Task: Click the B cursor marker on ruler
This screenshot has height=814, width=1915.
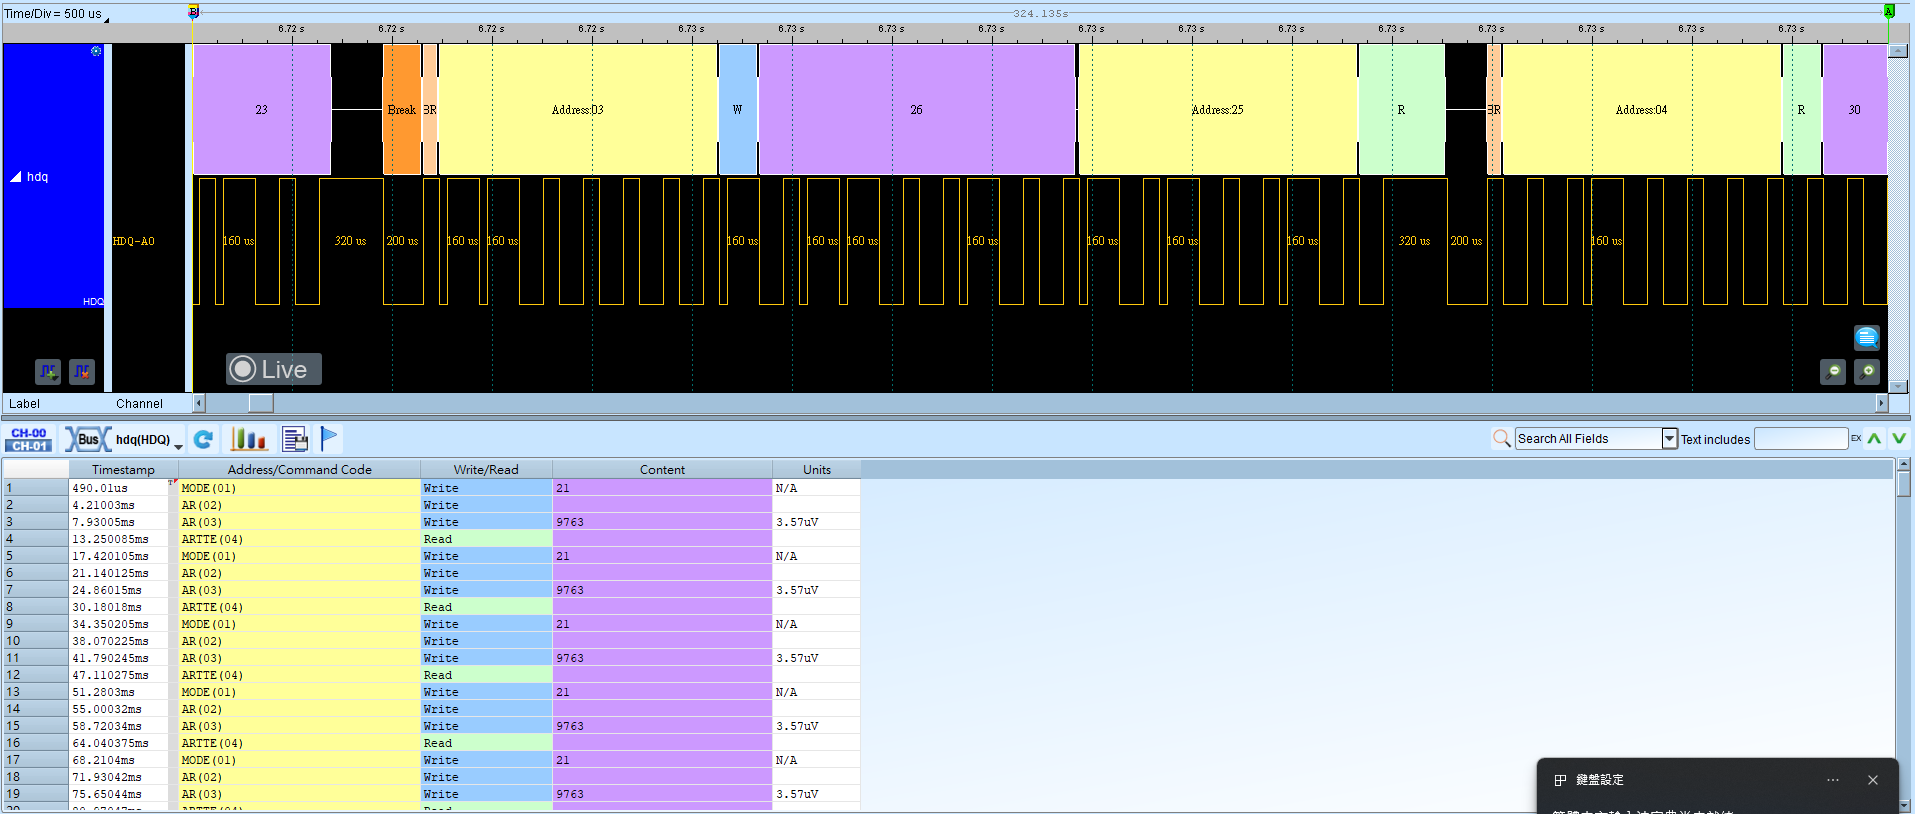Action: click(193, 11)
